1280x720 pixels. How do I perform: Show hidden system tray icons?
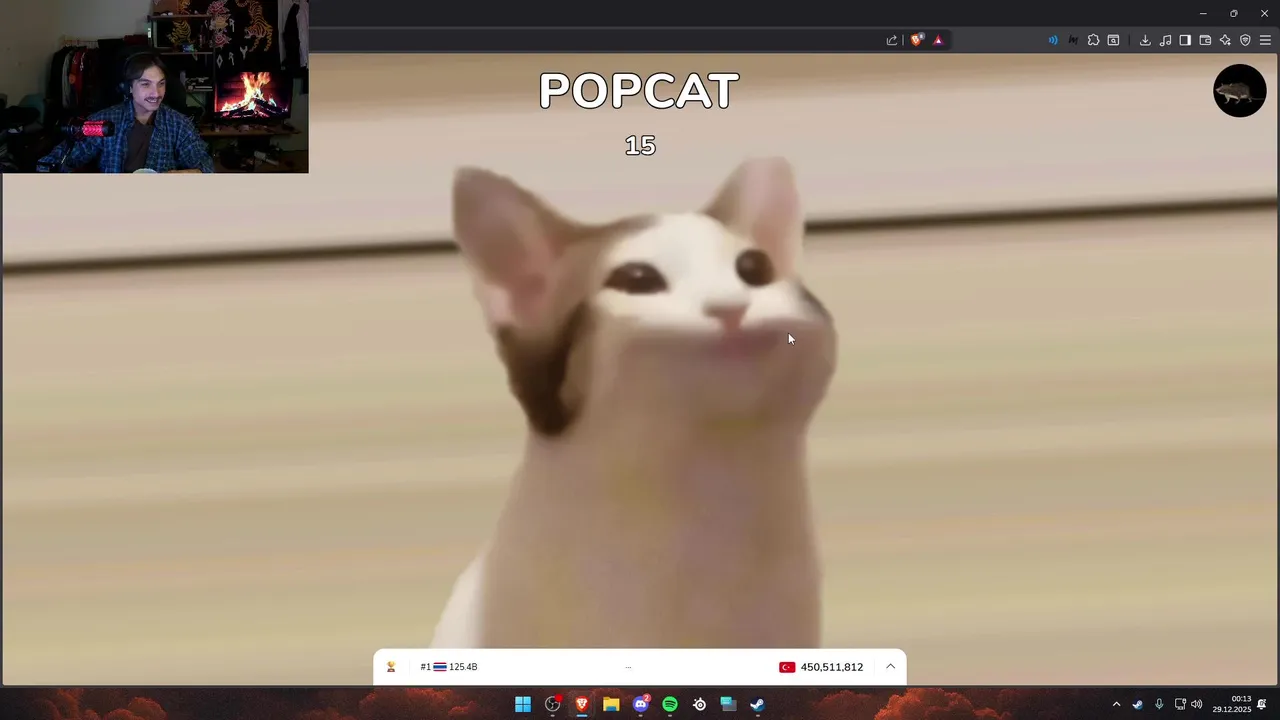click(1116, 704)
